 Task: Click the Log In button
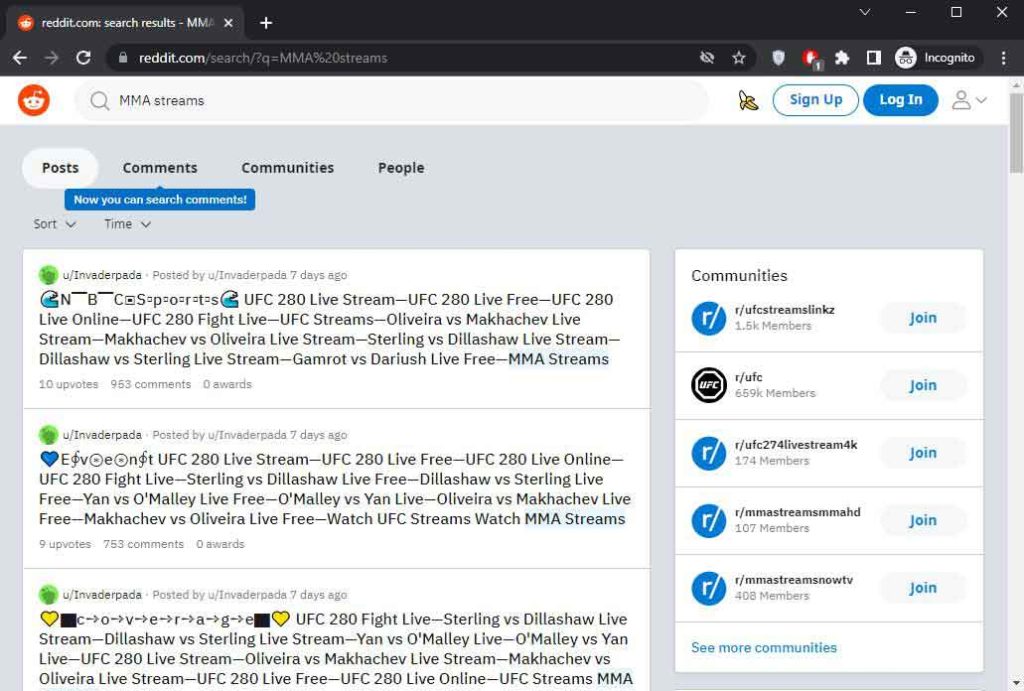pos(901,100)
